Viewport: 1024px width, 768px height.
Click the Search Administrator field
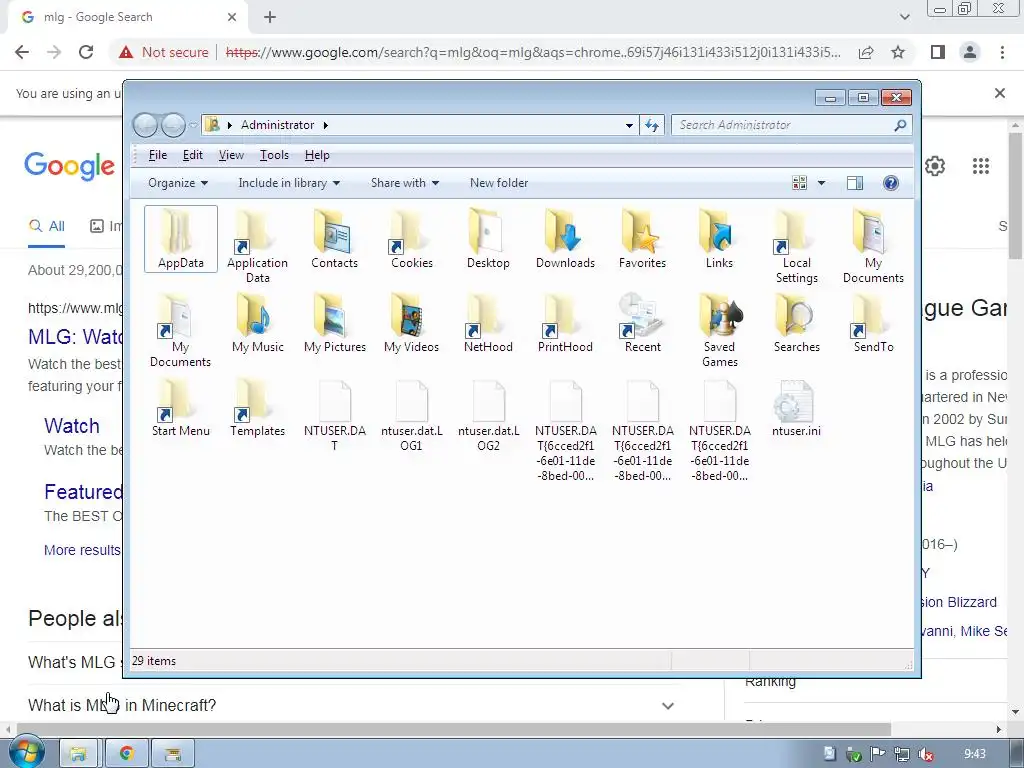[784, 125]
